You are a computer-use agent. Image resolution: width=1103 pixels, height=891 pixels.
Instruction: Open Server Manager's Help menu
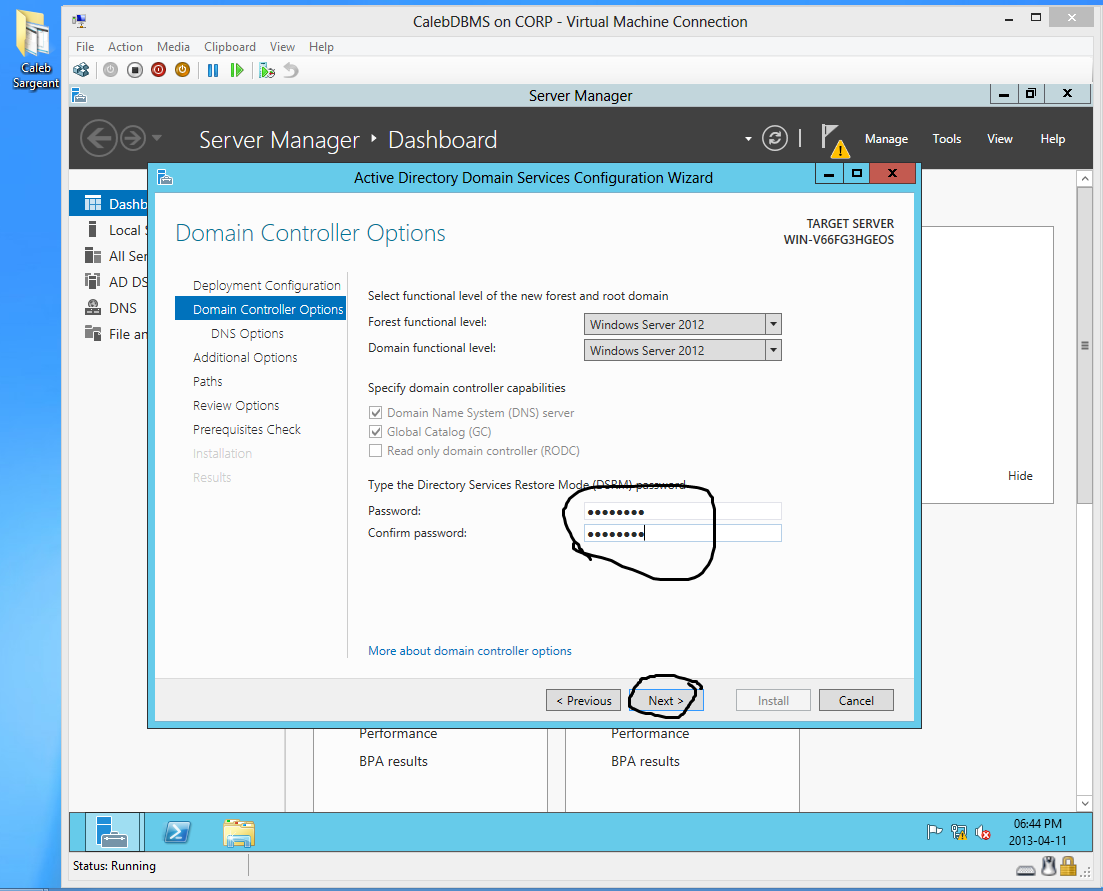(1052, 139)
